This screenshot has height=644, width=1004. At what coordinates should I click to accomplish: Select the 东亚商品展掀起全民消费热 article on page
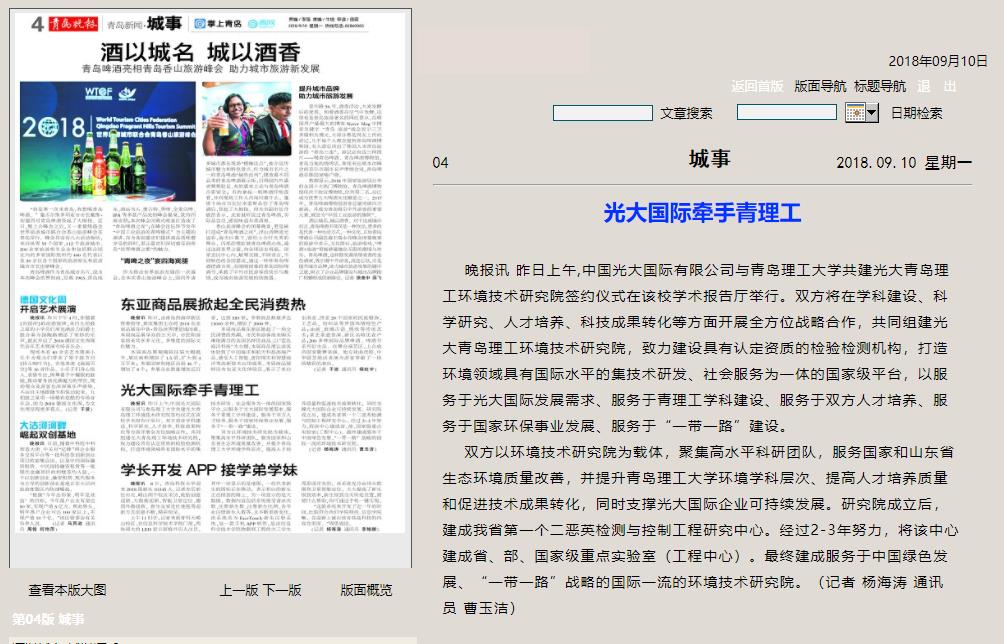(212, 303)
